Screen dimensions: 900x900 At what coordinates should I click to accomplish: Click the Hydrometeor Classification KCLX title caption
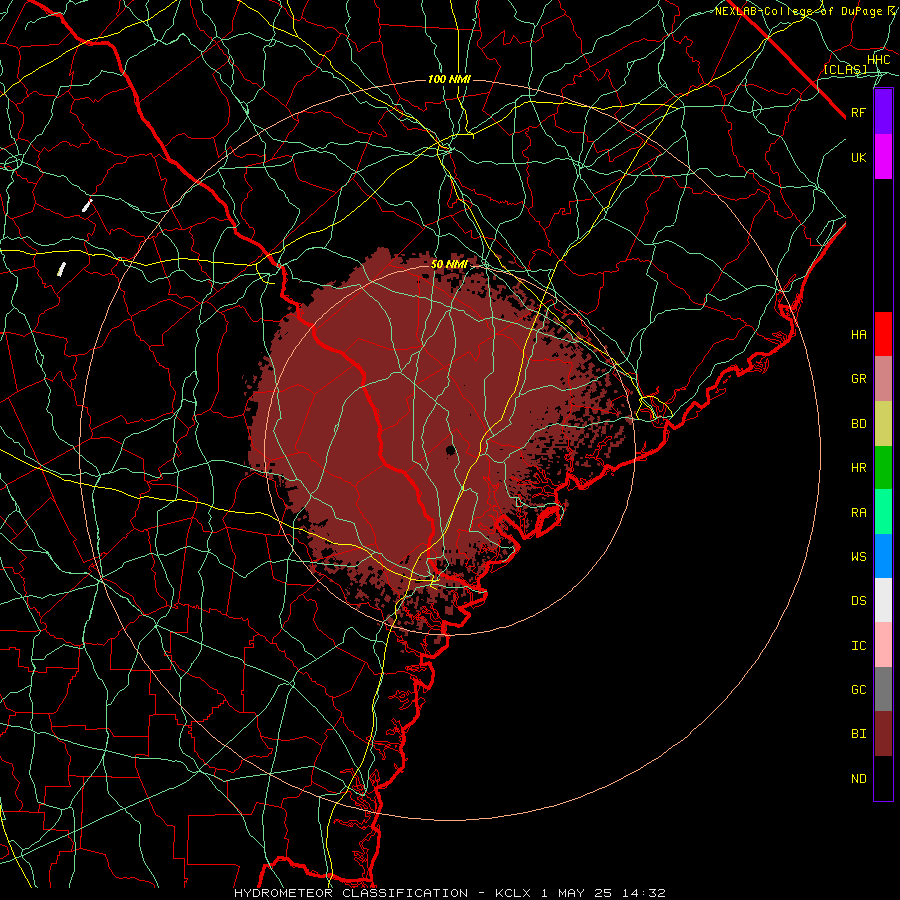tap(449, 893)
